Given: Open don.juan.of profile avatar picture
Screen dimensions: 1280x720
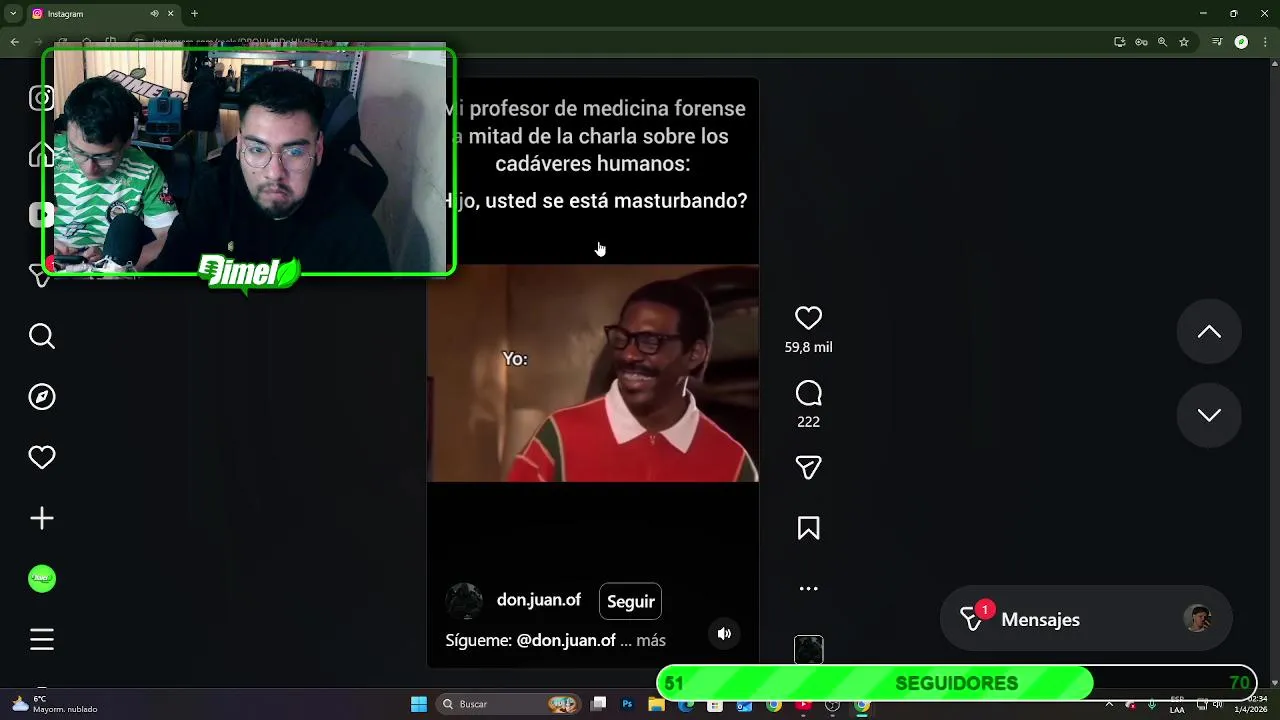Looking at the screenshot, I should pos(464,601).
